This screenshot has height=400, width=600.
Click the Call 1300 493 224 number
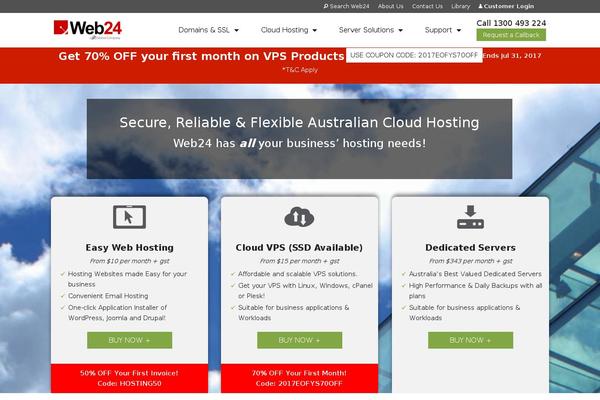click(x=511, y=23)
